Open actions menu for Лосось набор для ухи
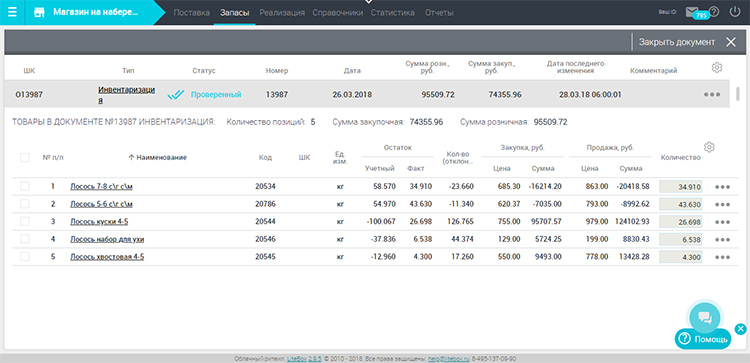This screenshot has width=750, height=363. click(723, 240)
